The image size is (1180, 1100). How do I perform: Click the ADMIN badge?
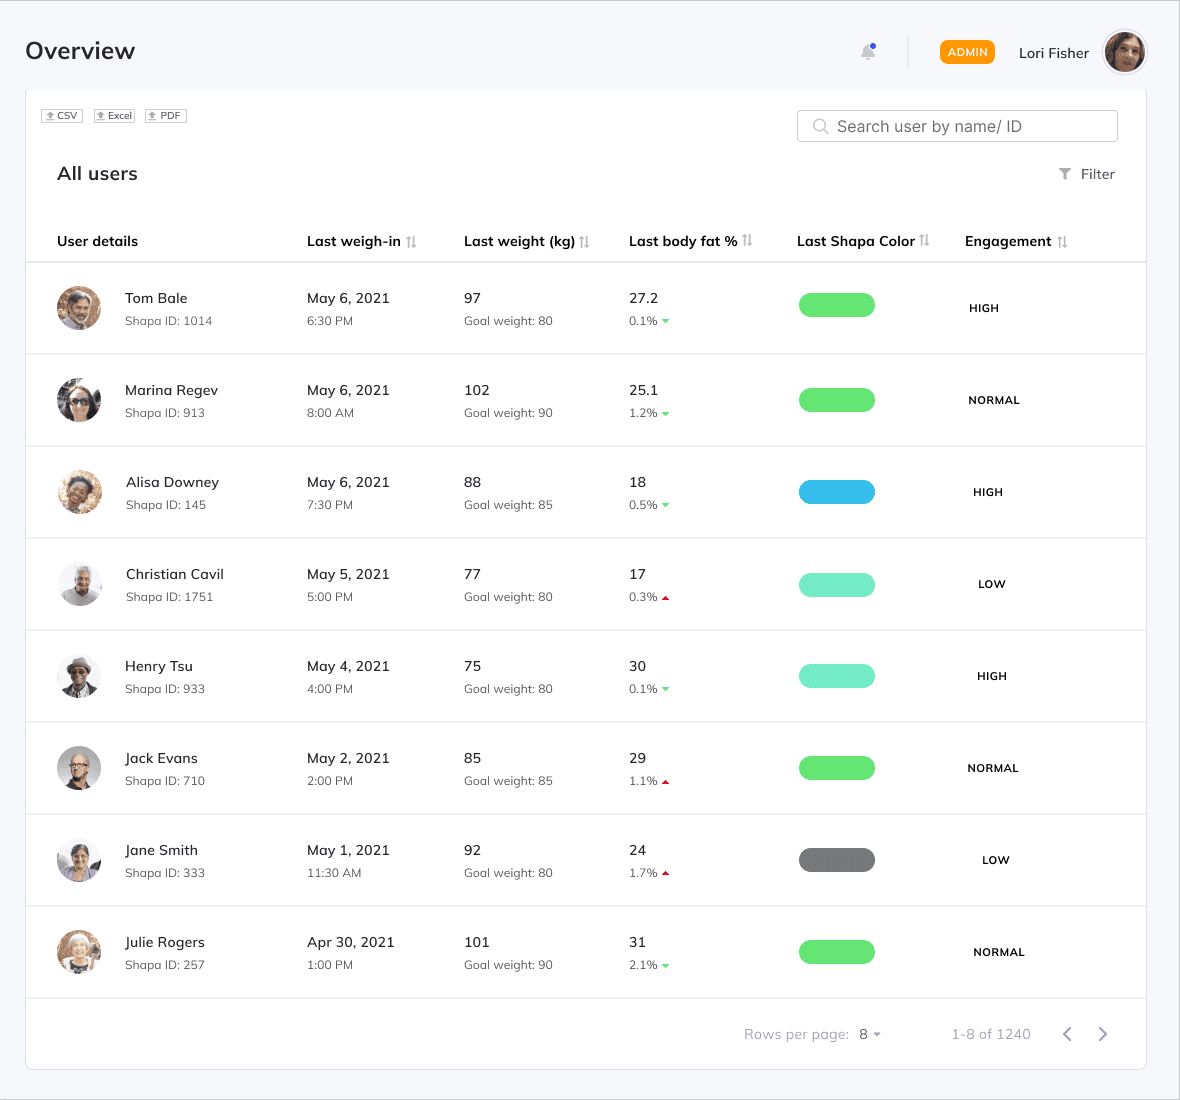966,51
